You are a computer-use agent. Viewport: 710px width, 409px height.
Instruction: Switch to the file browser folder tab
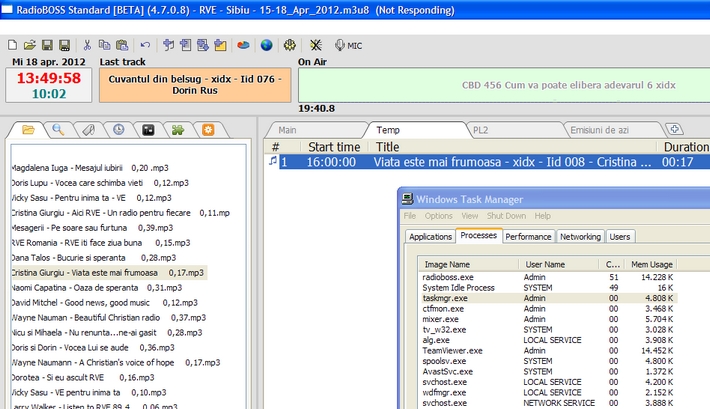(x=28, y=130)
